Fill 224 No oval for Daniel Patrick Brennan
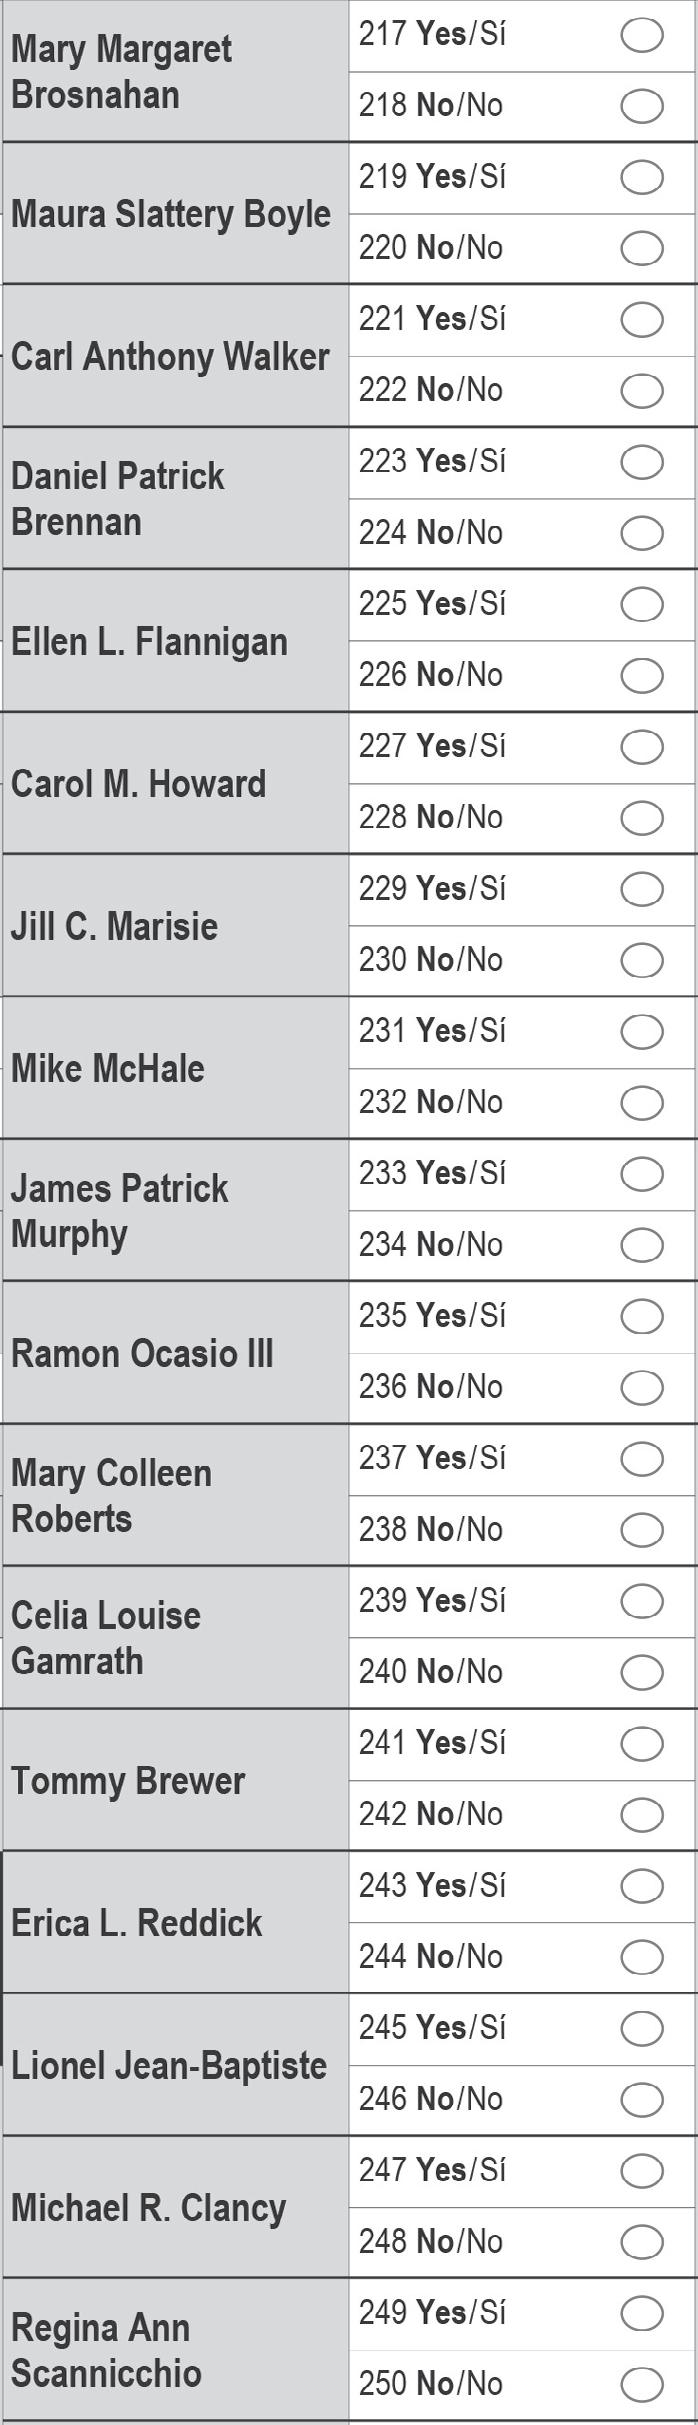Screen dimensions: 698x2425 coord(642,533)
